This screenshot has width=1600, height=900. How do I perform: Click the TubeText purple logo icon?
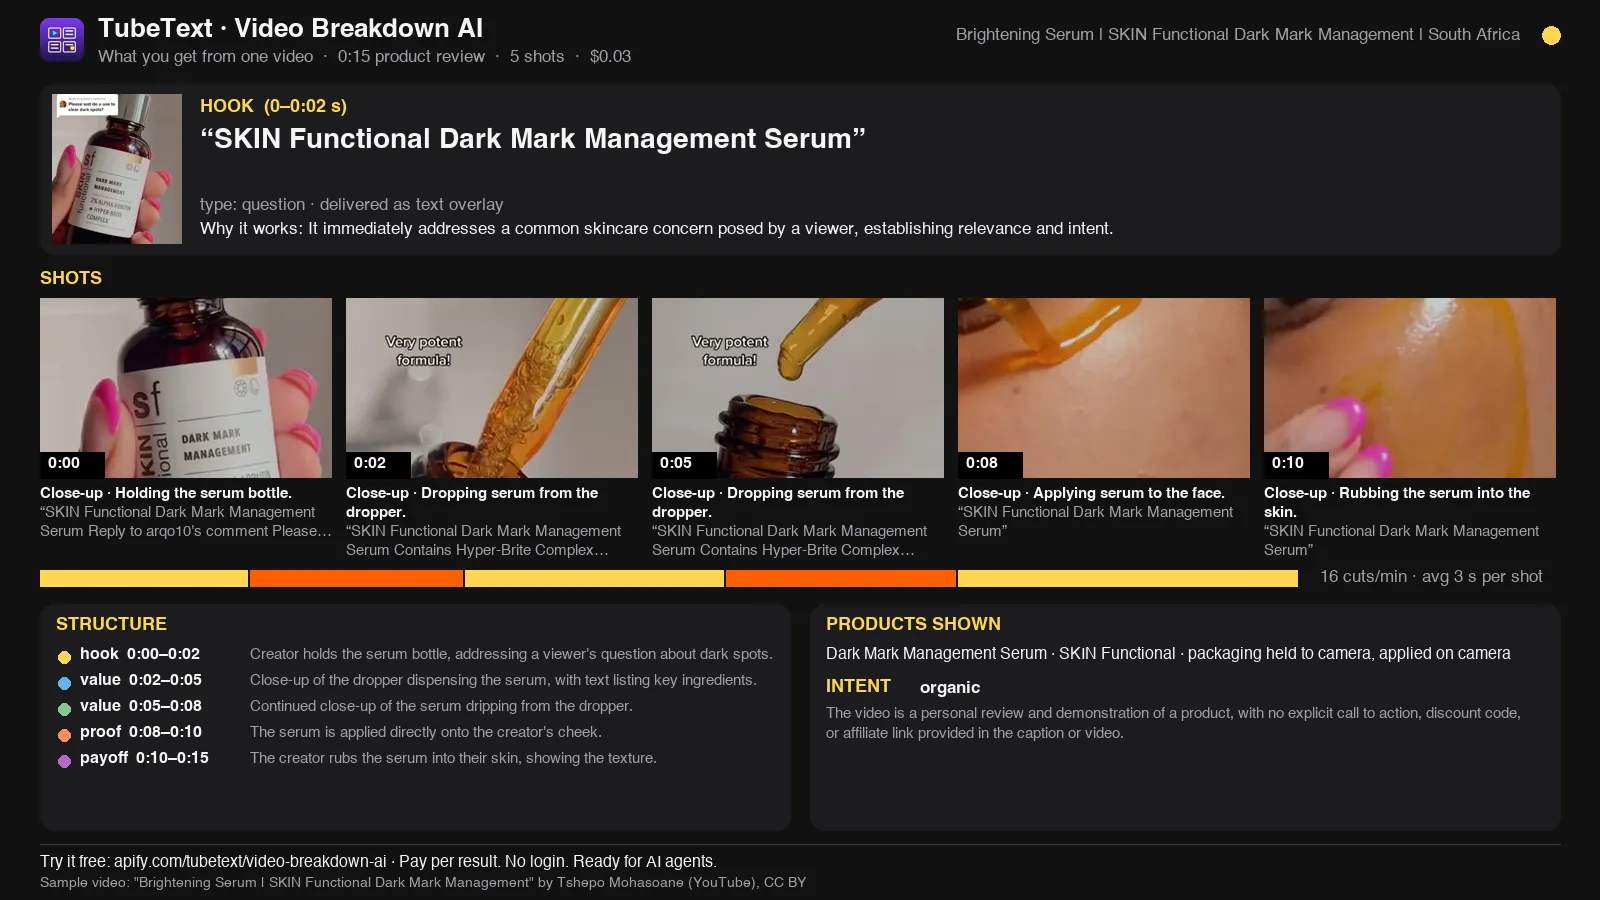point(62,40)
